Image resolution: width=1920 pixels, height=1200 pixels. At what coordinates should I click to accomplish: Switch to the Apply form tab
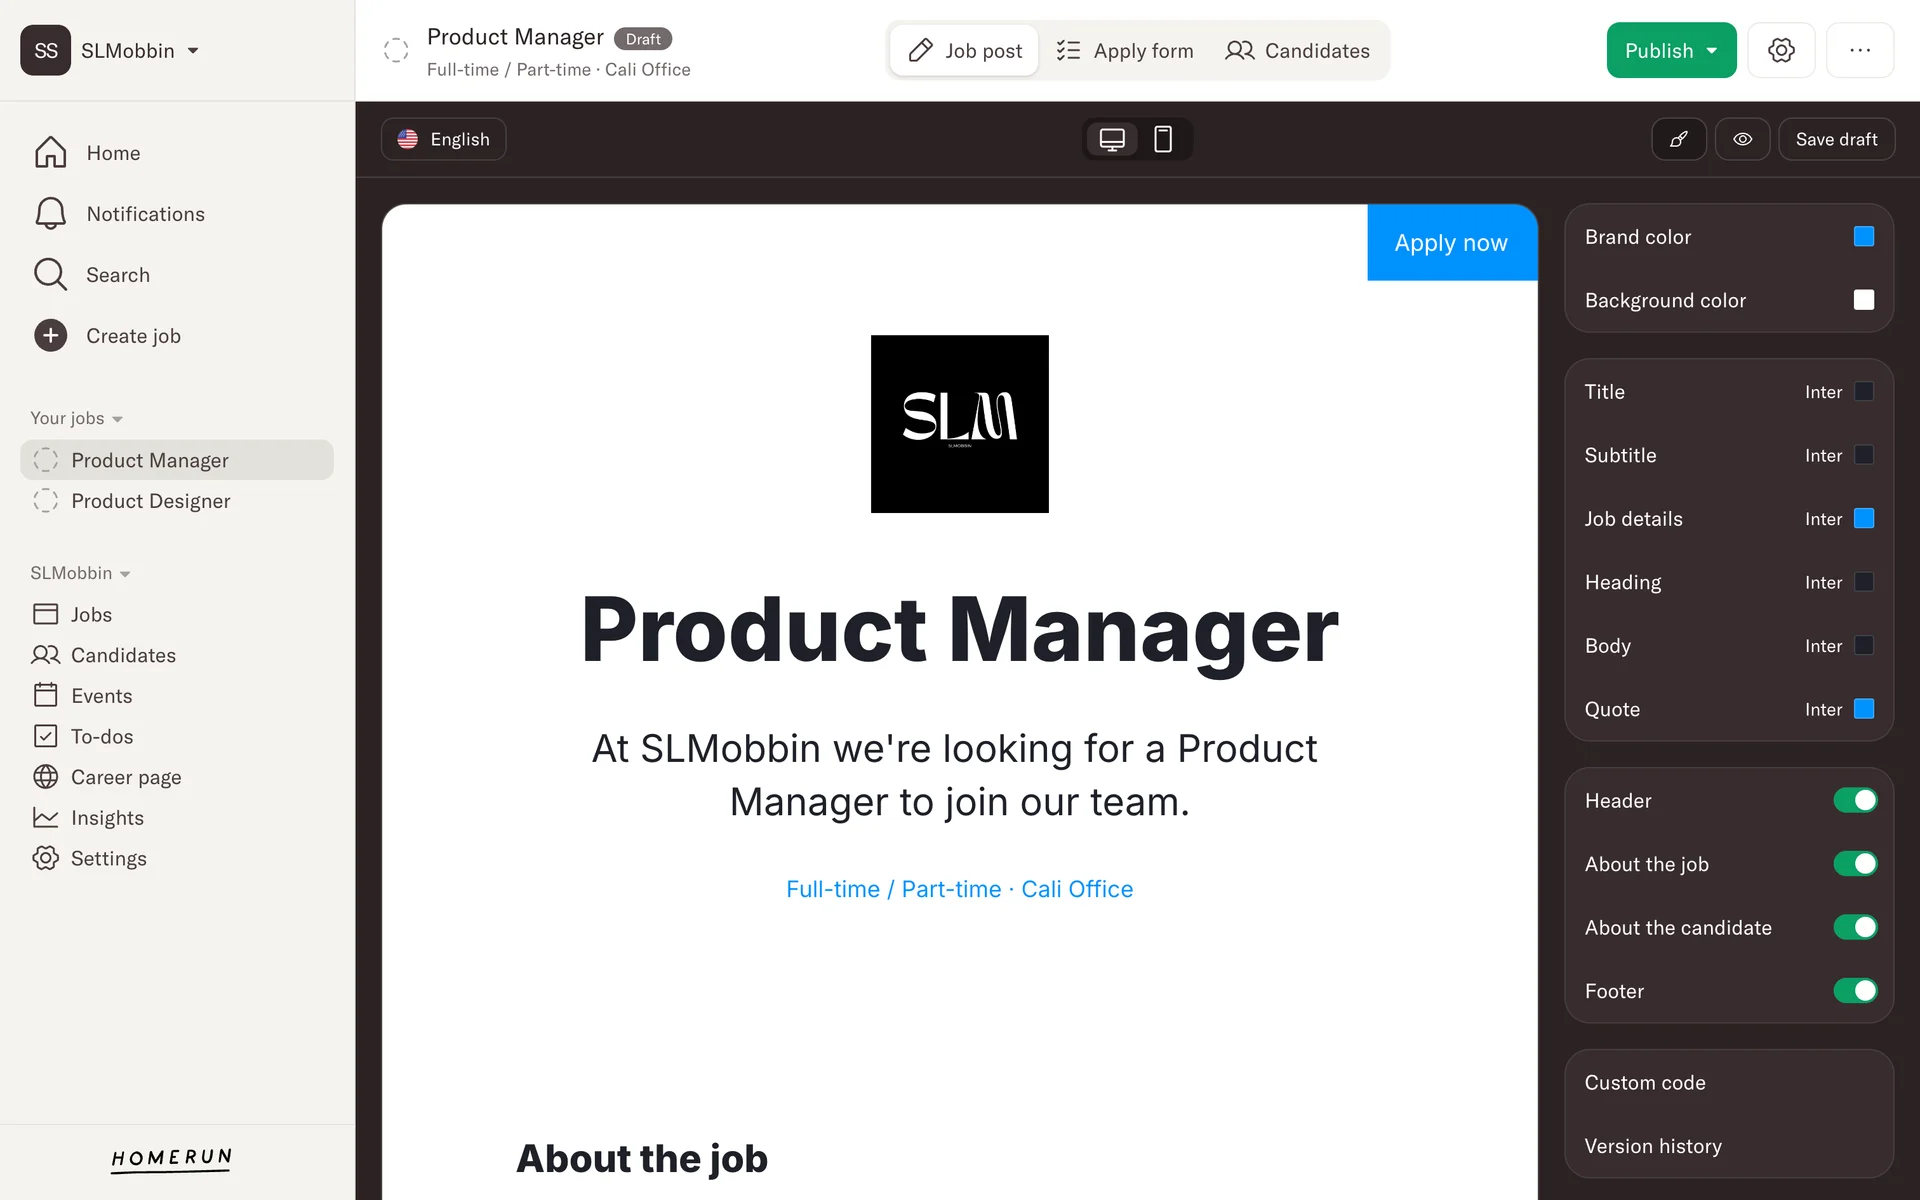1125,50
